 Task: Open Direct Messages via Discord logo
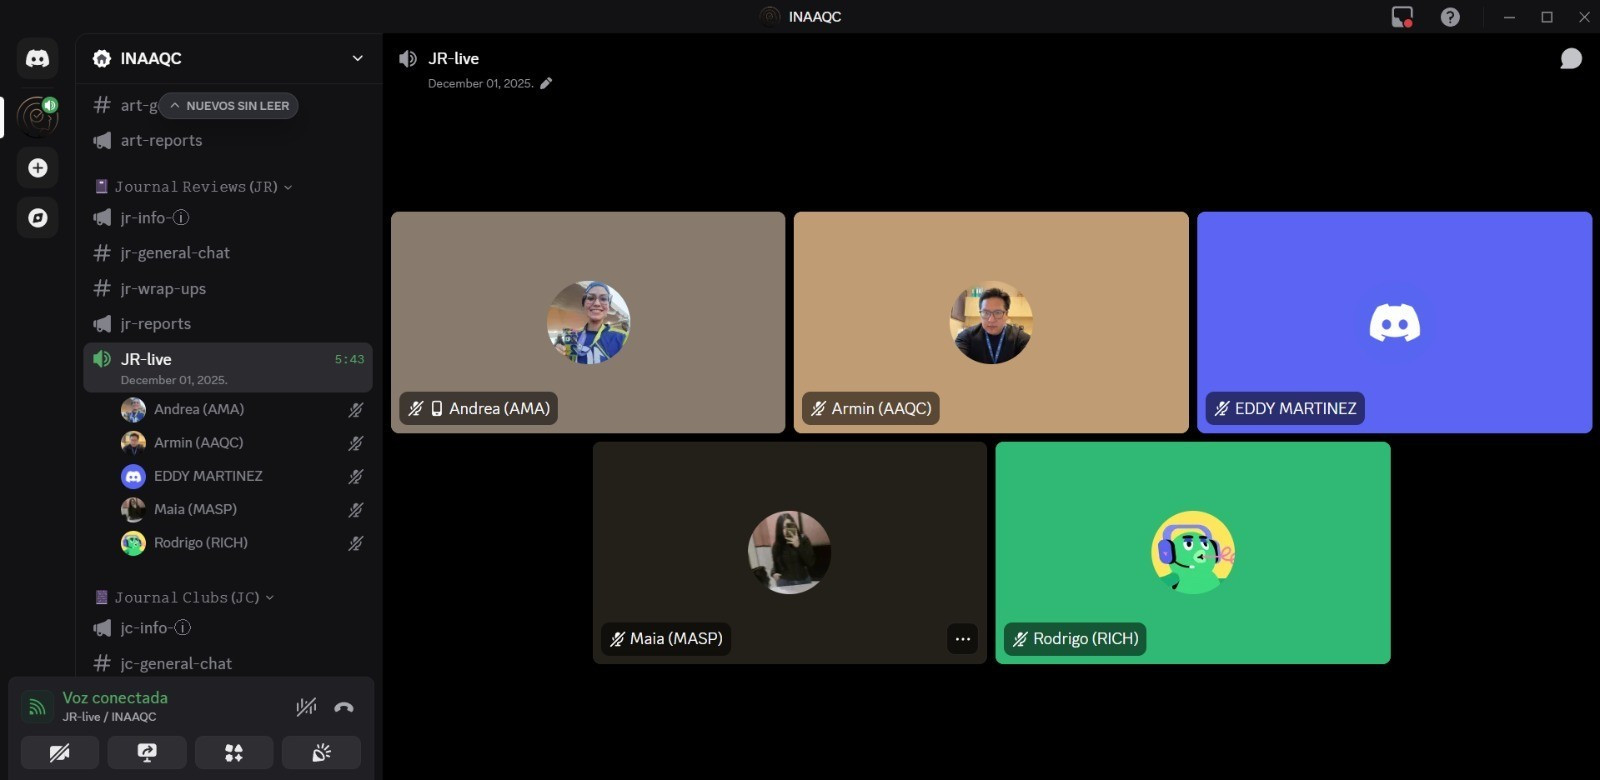point(37,59)
